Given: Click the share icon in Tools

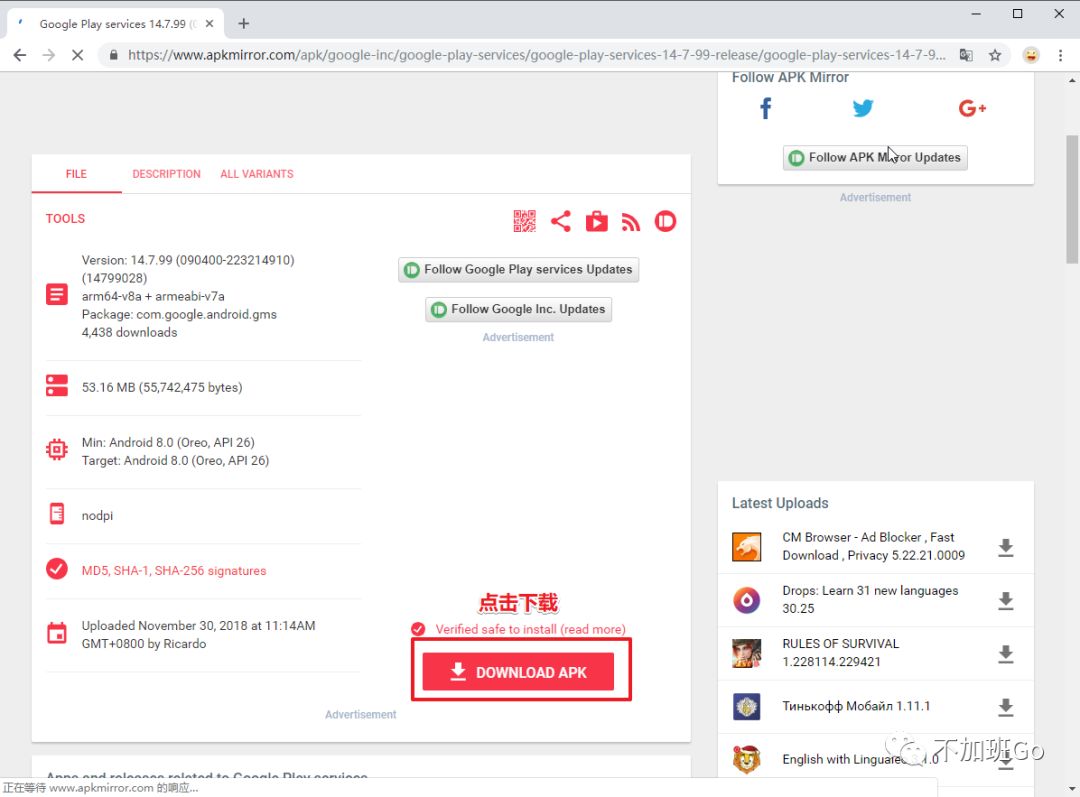Looking at the screenshot, I should point(561,221).
